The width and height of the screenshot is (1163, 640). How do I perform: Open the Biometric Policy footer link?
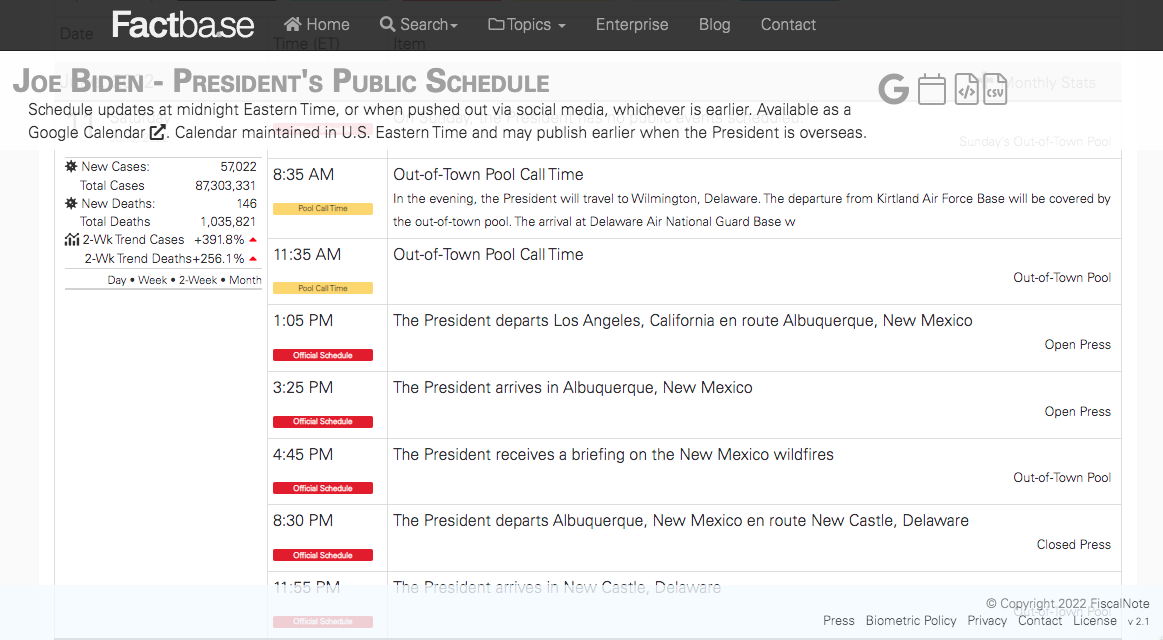tap(911, 621)
